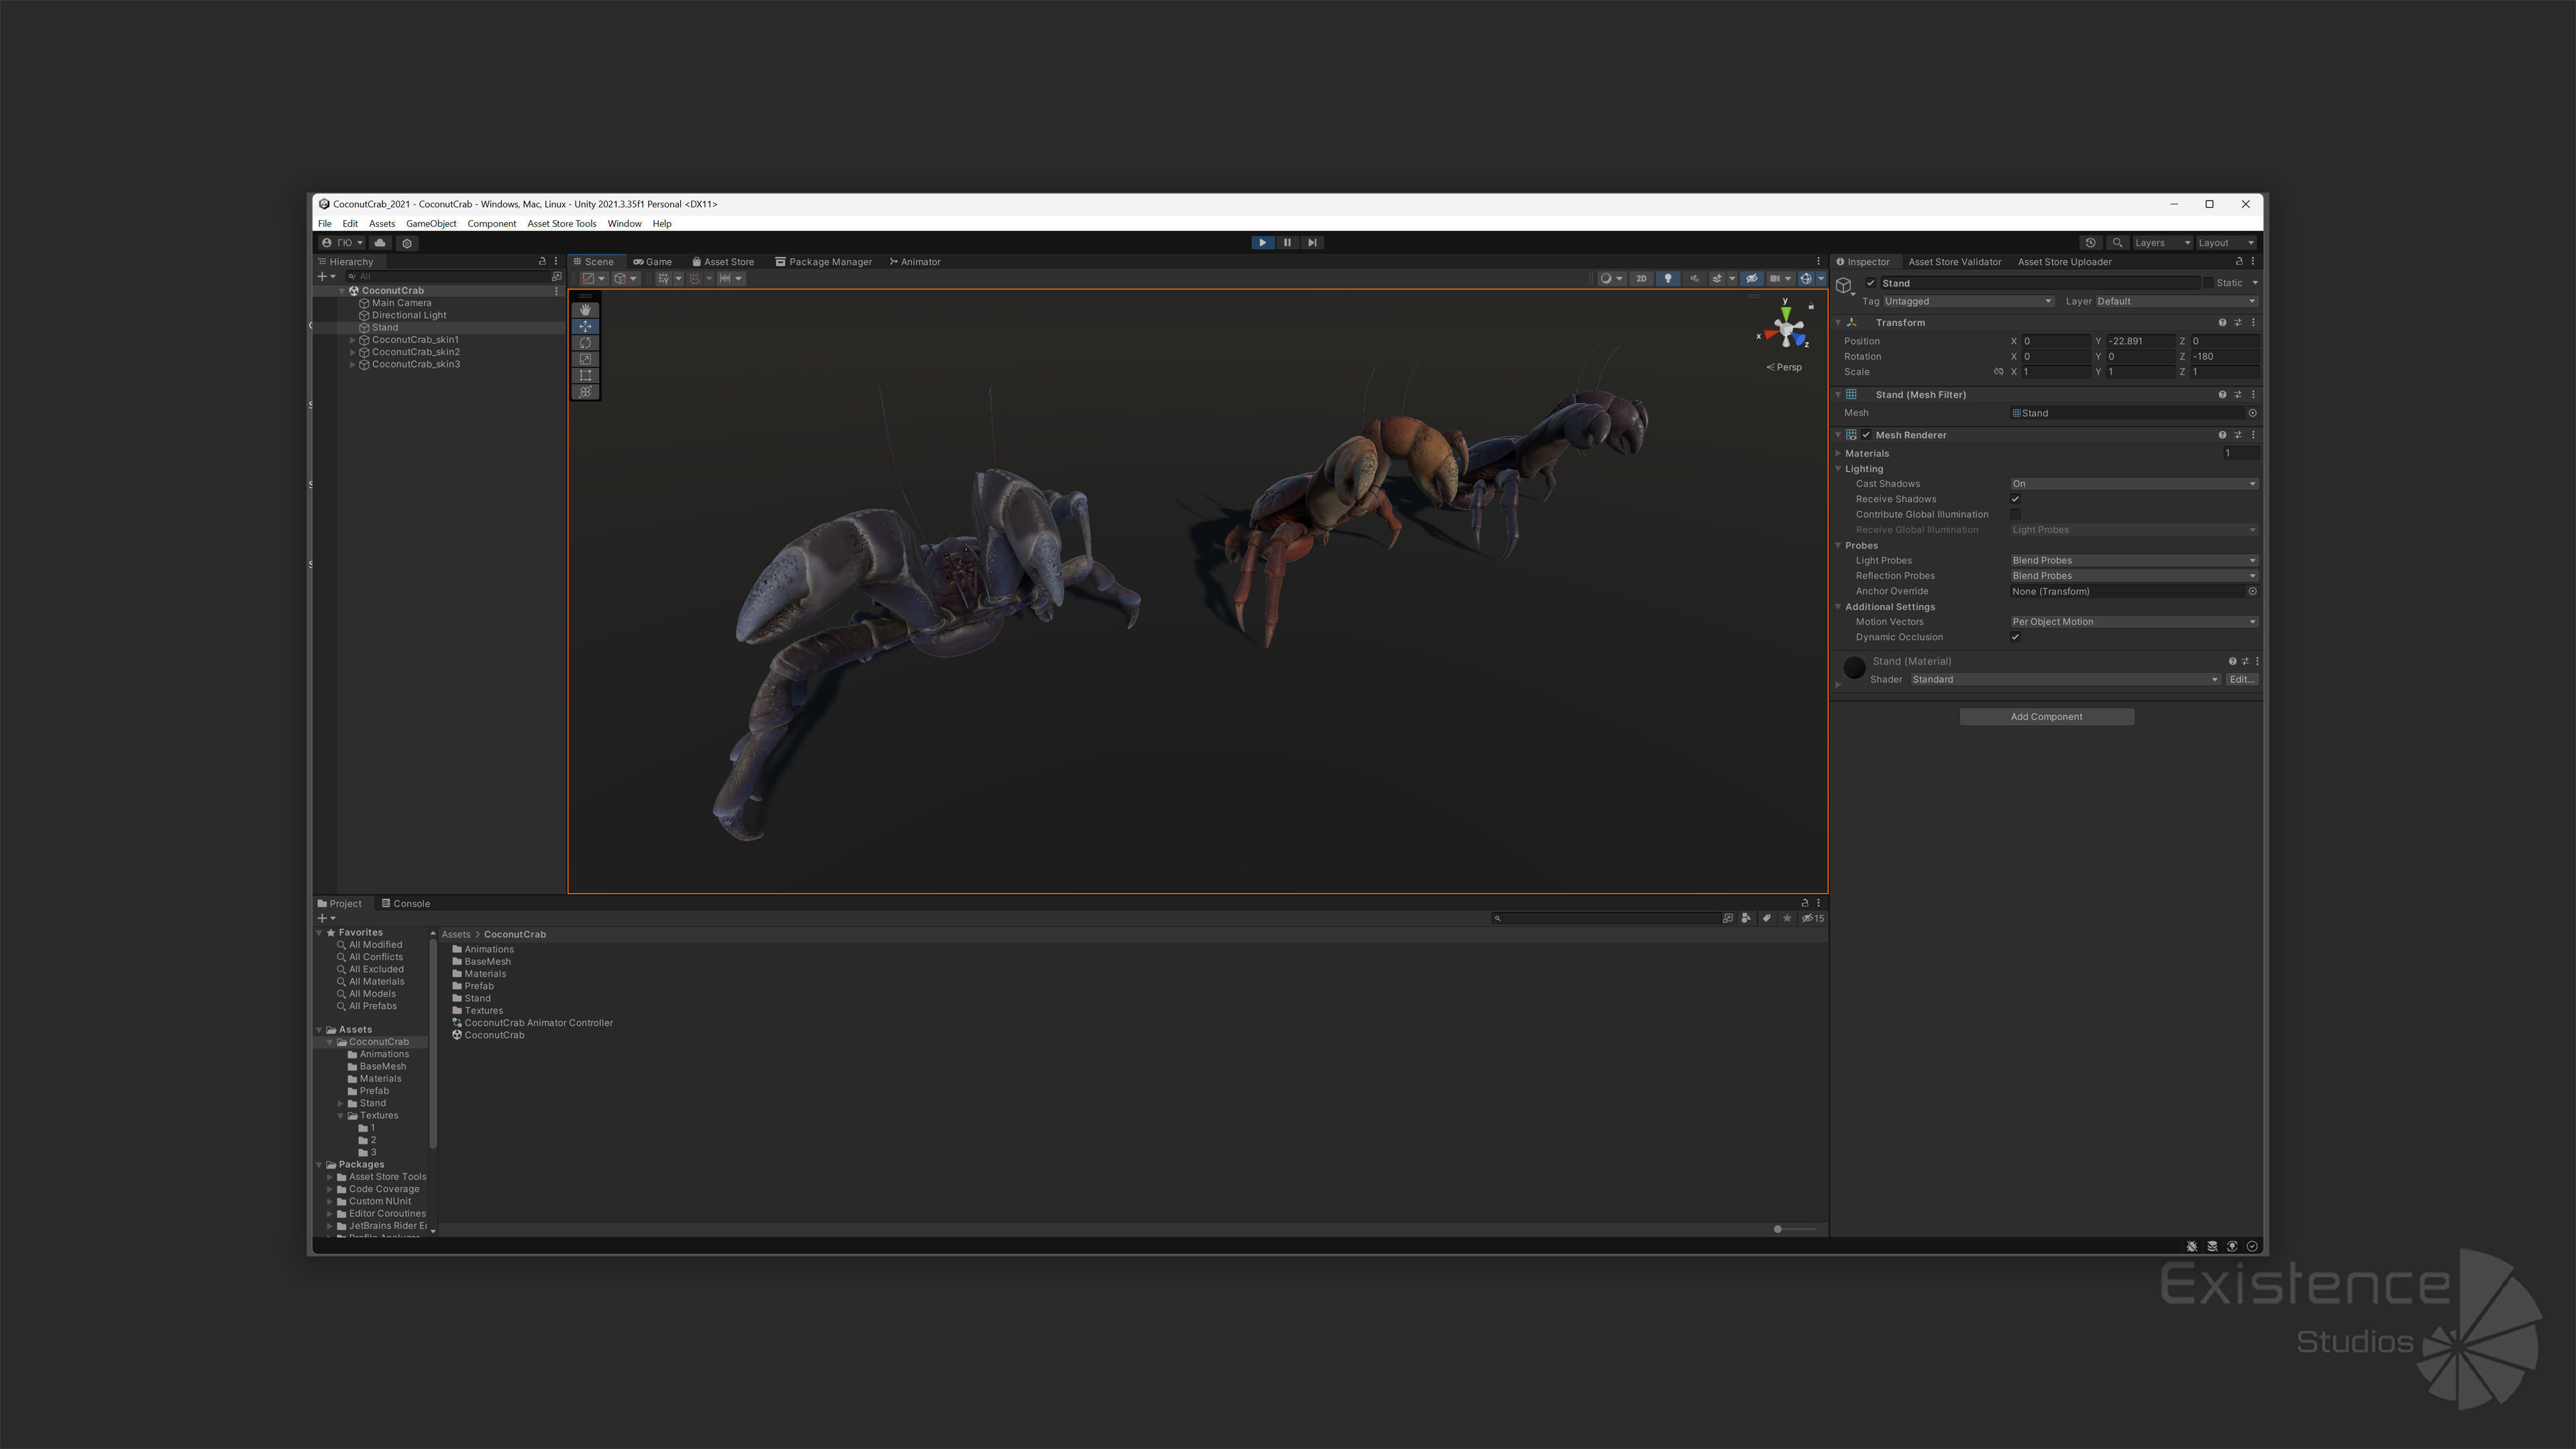This screenshot has width=2576, height=1449.
Task: Click the Persp projection label
Action: coord(1784,367)
